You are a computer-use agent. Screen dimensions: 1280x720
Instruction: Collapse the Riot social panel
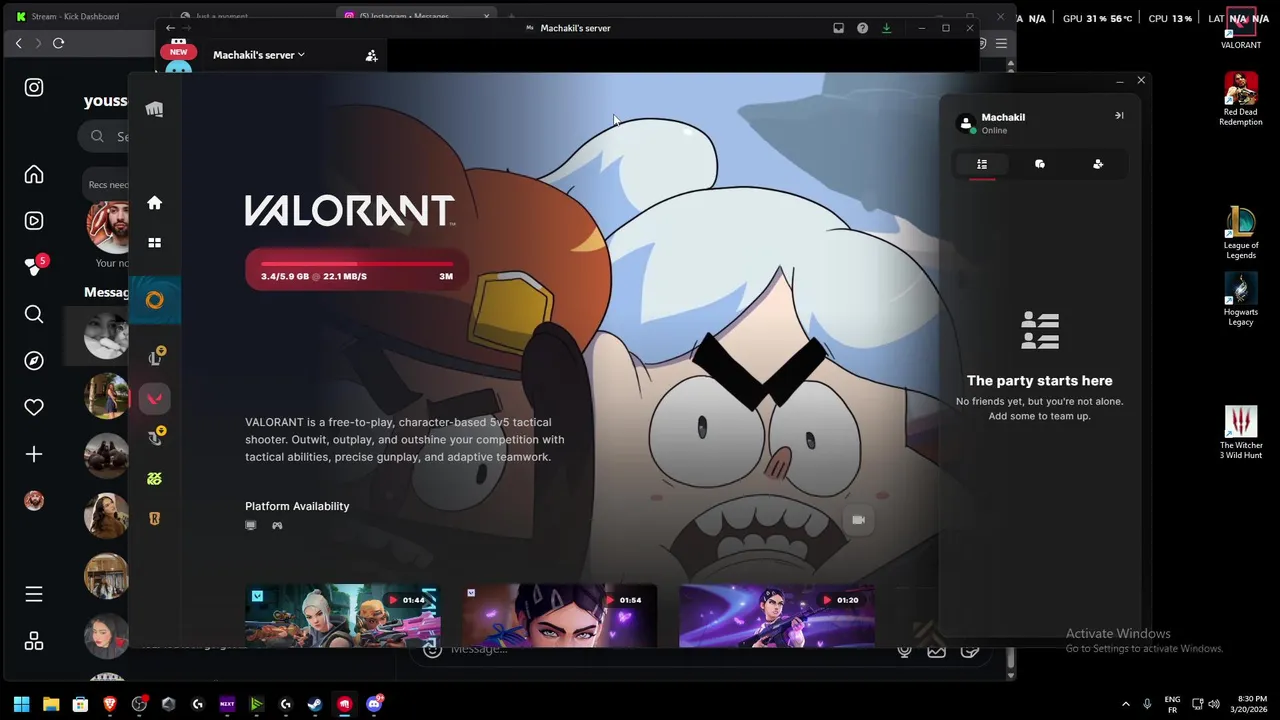pos(1119,116)
